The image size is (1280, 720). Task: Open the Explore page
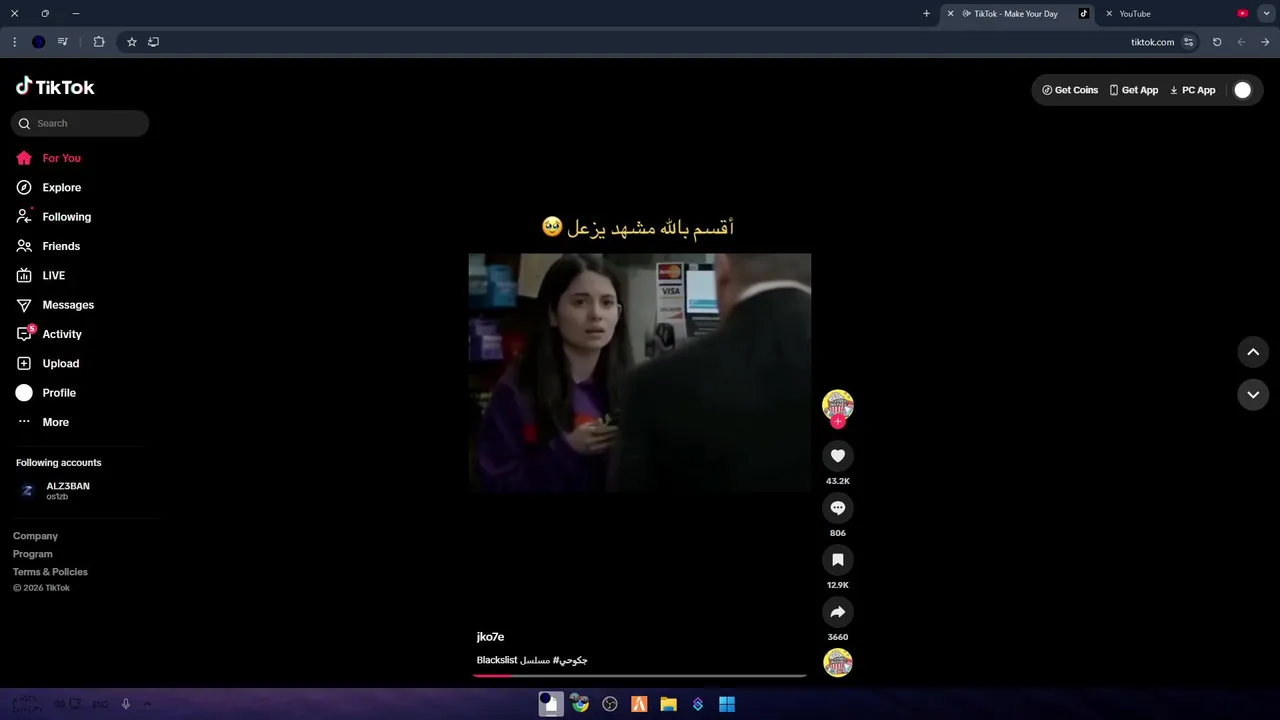[x=48, y=187]
